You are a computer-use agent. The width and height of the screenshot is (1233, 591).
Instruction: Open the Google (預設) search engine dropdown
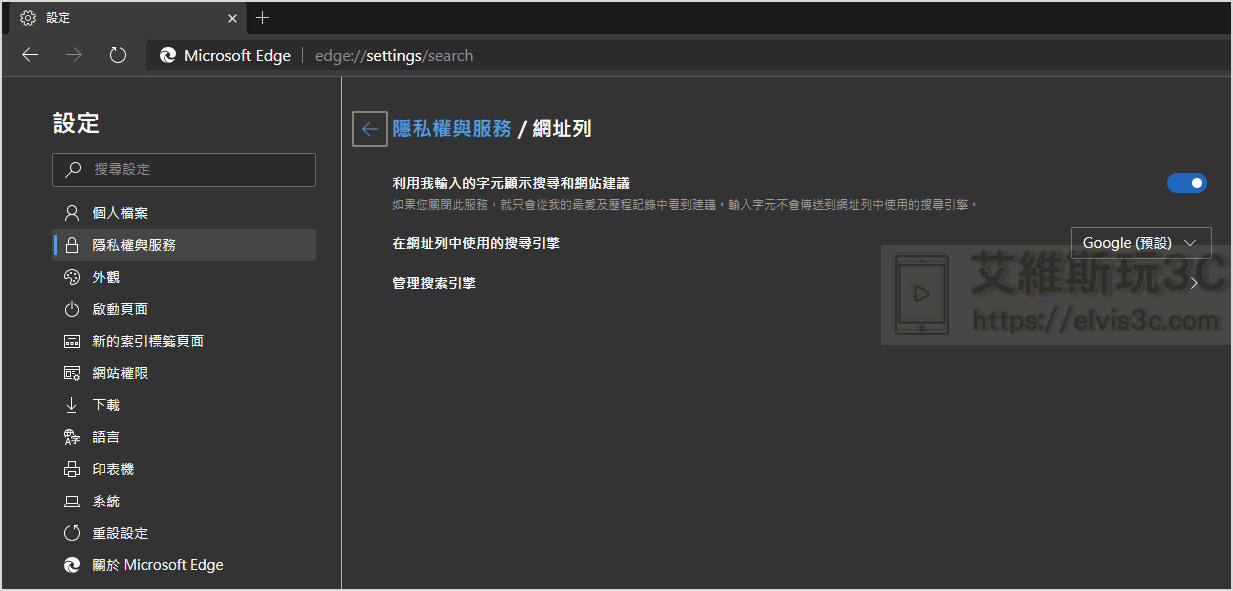click(1140, 243)
